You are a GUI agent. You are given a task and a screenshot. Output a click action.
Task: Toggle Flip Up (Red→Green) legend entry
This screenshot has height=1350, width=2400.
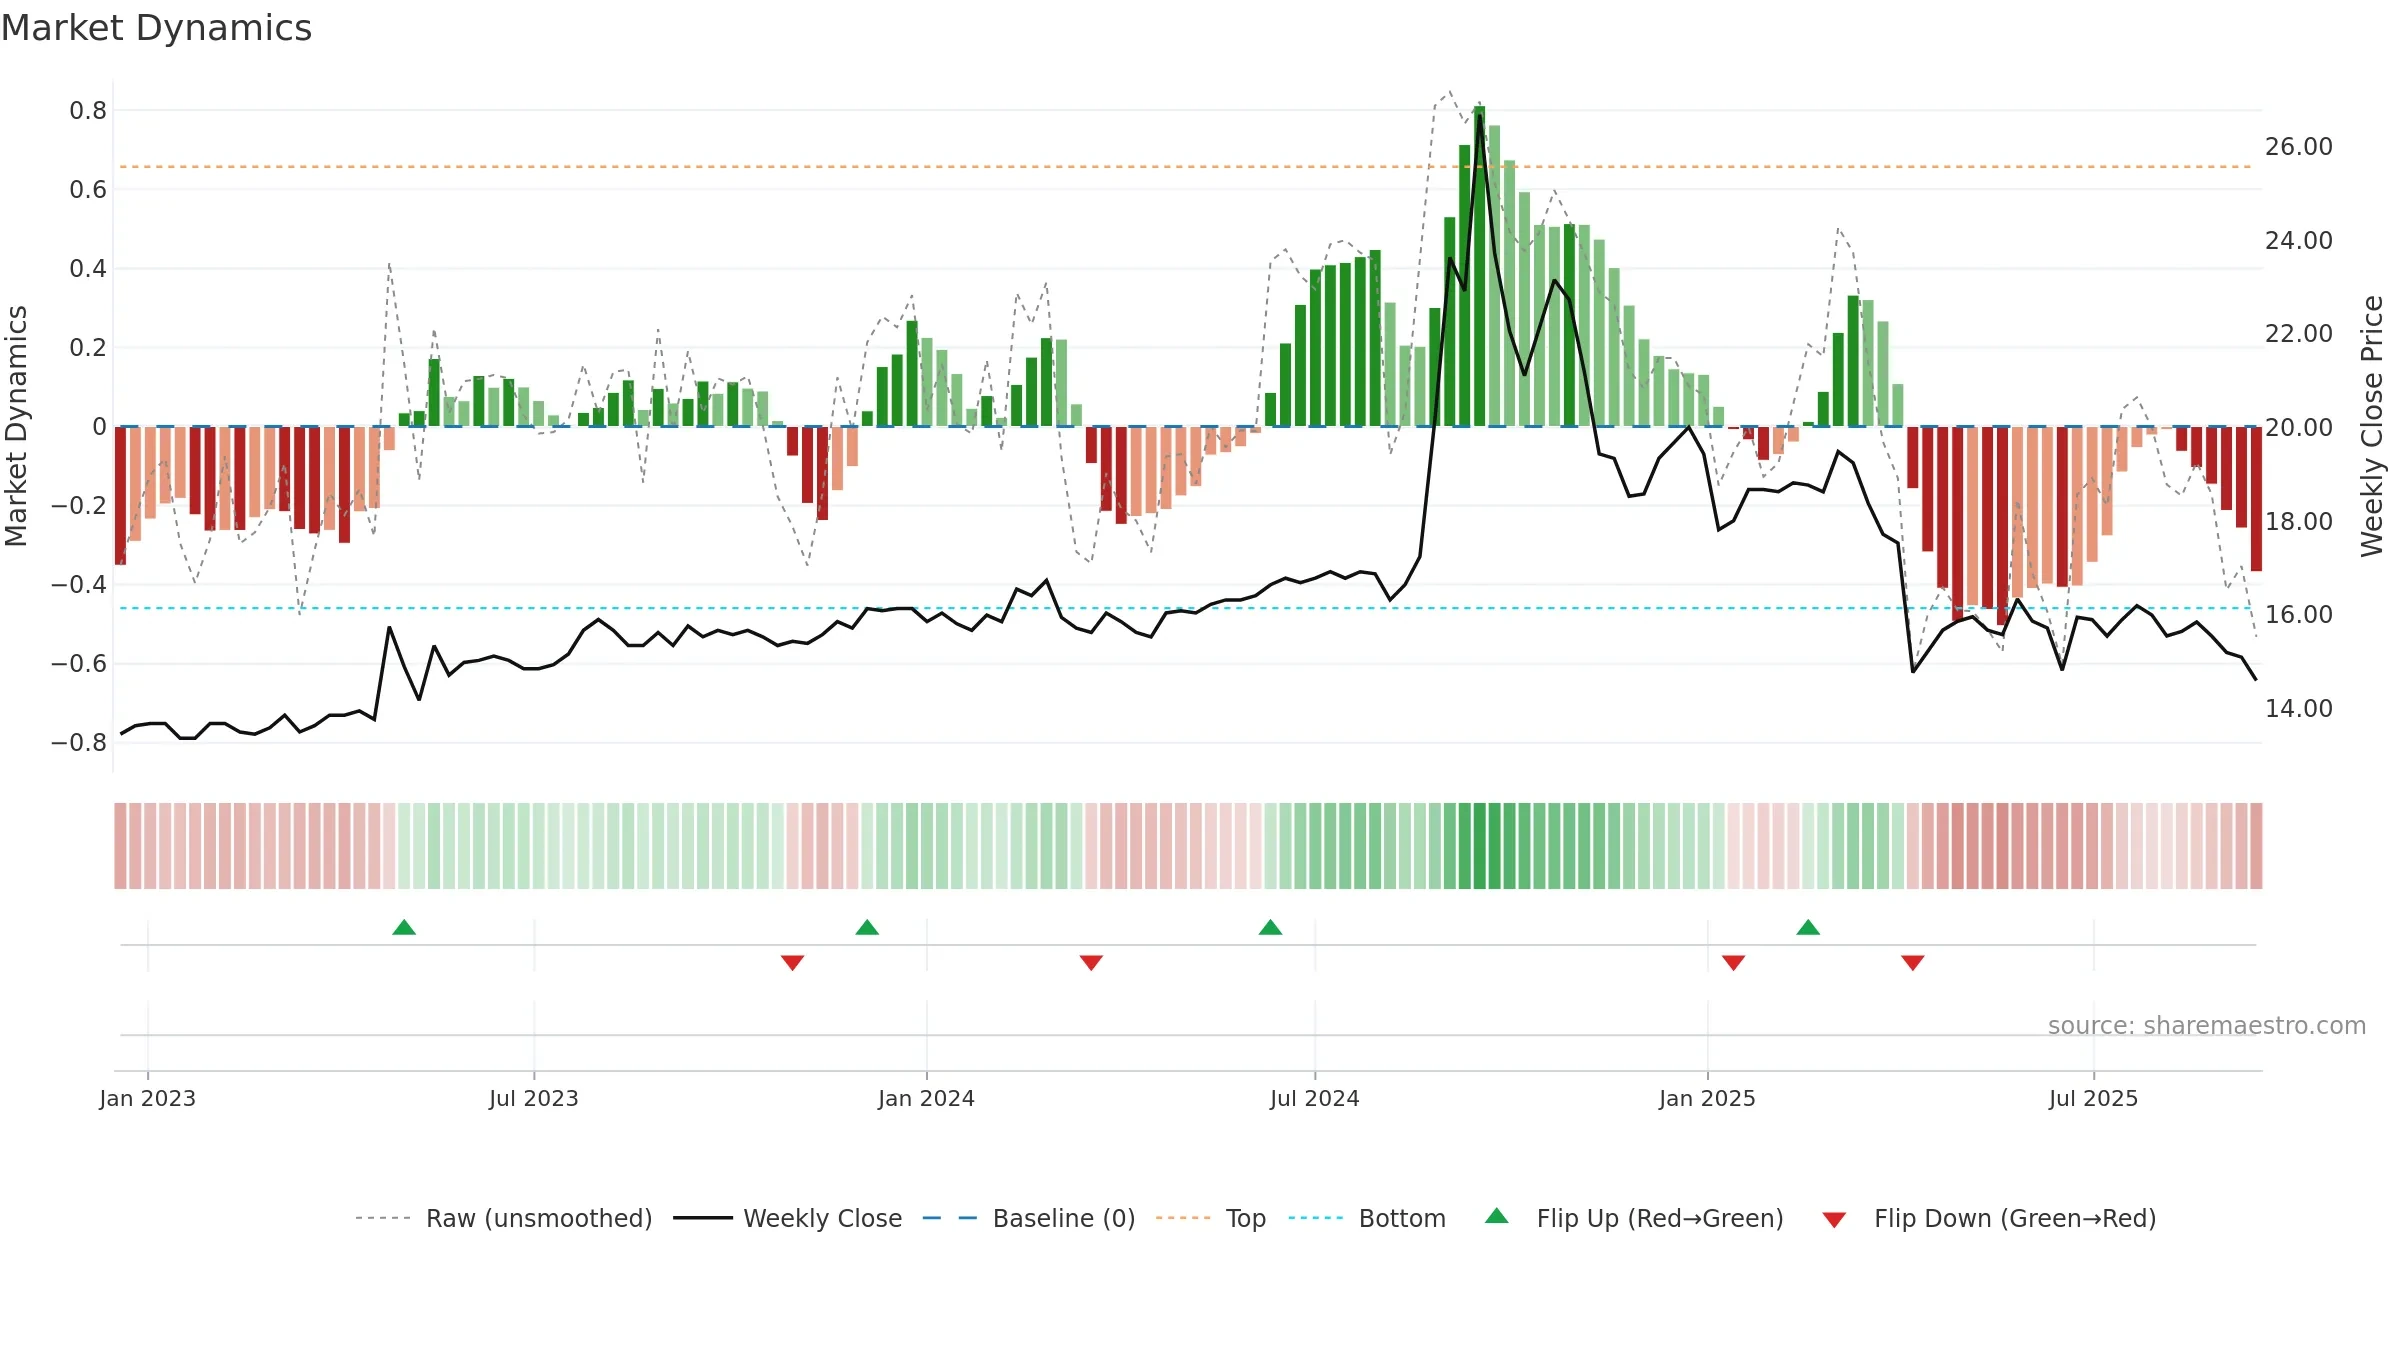tap(1634, 1218)
